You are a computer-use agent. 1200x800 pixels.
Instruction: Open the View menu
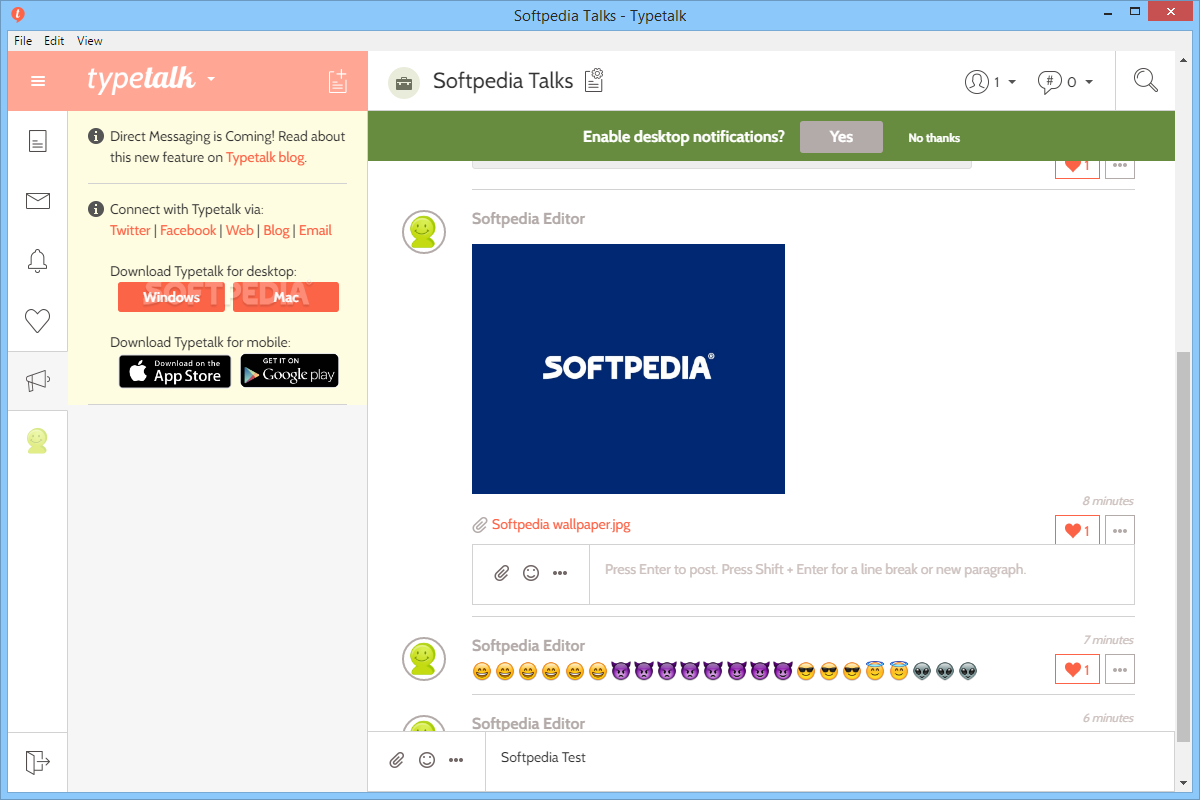(90, 41)
